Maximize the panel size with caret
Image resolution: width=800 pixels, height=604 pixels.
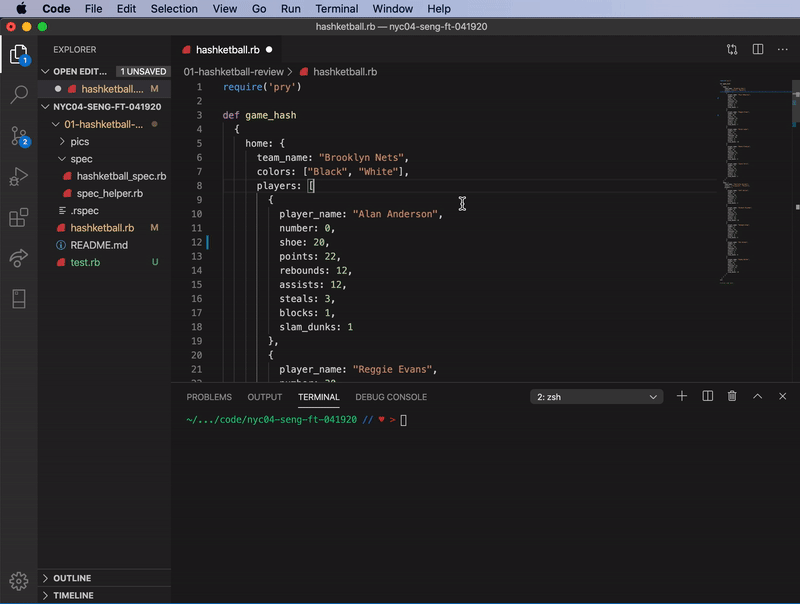click(758, 396)
